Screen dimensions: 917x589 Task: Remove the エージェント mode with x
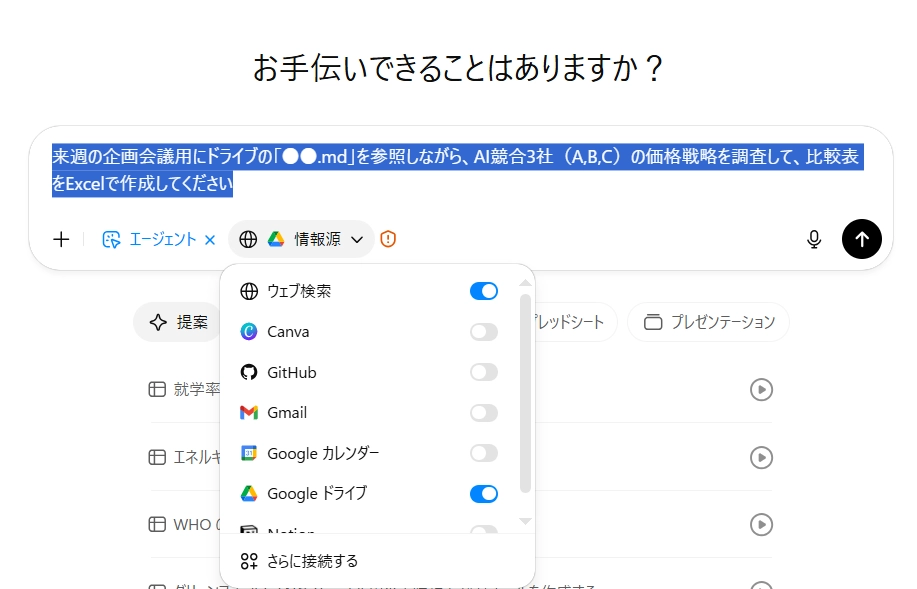(x=210, y=240)
